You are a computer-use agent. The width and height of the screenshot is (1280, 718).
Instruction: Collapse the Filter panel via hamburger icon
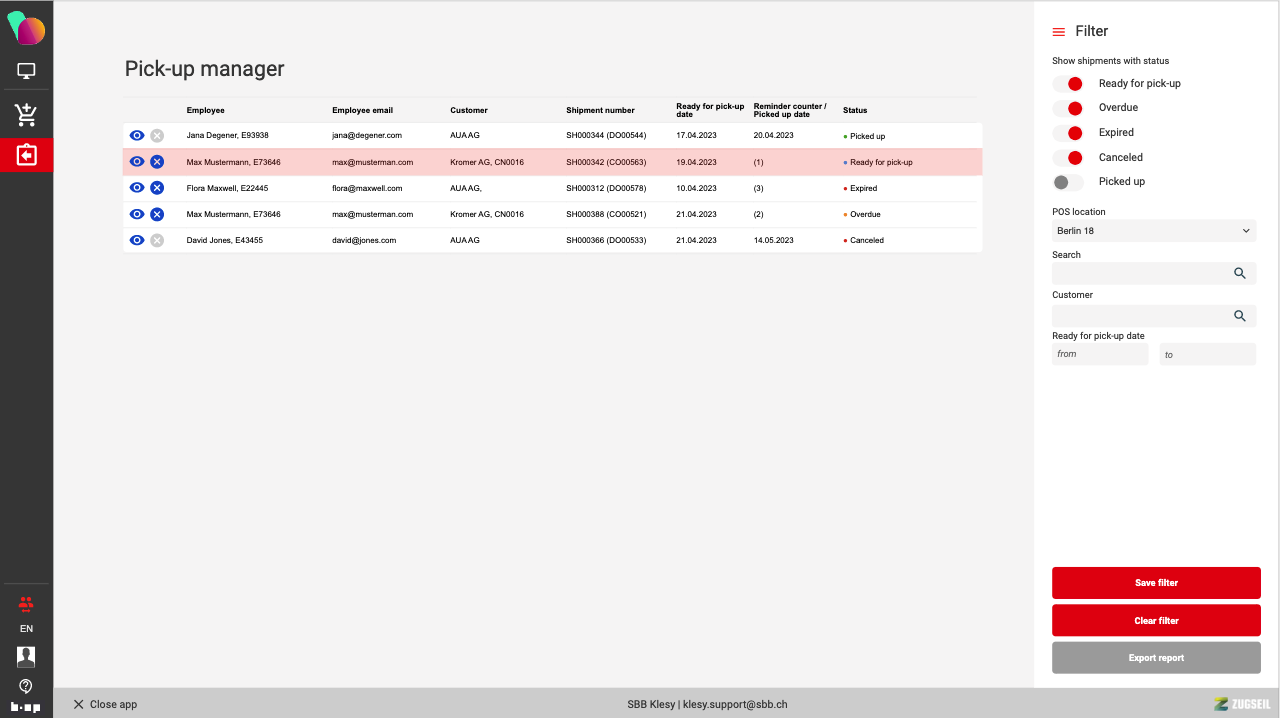point(1059,32)
